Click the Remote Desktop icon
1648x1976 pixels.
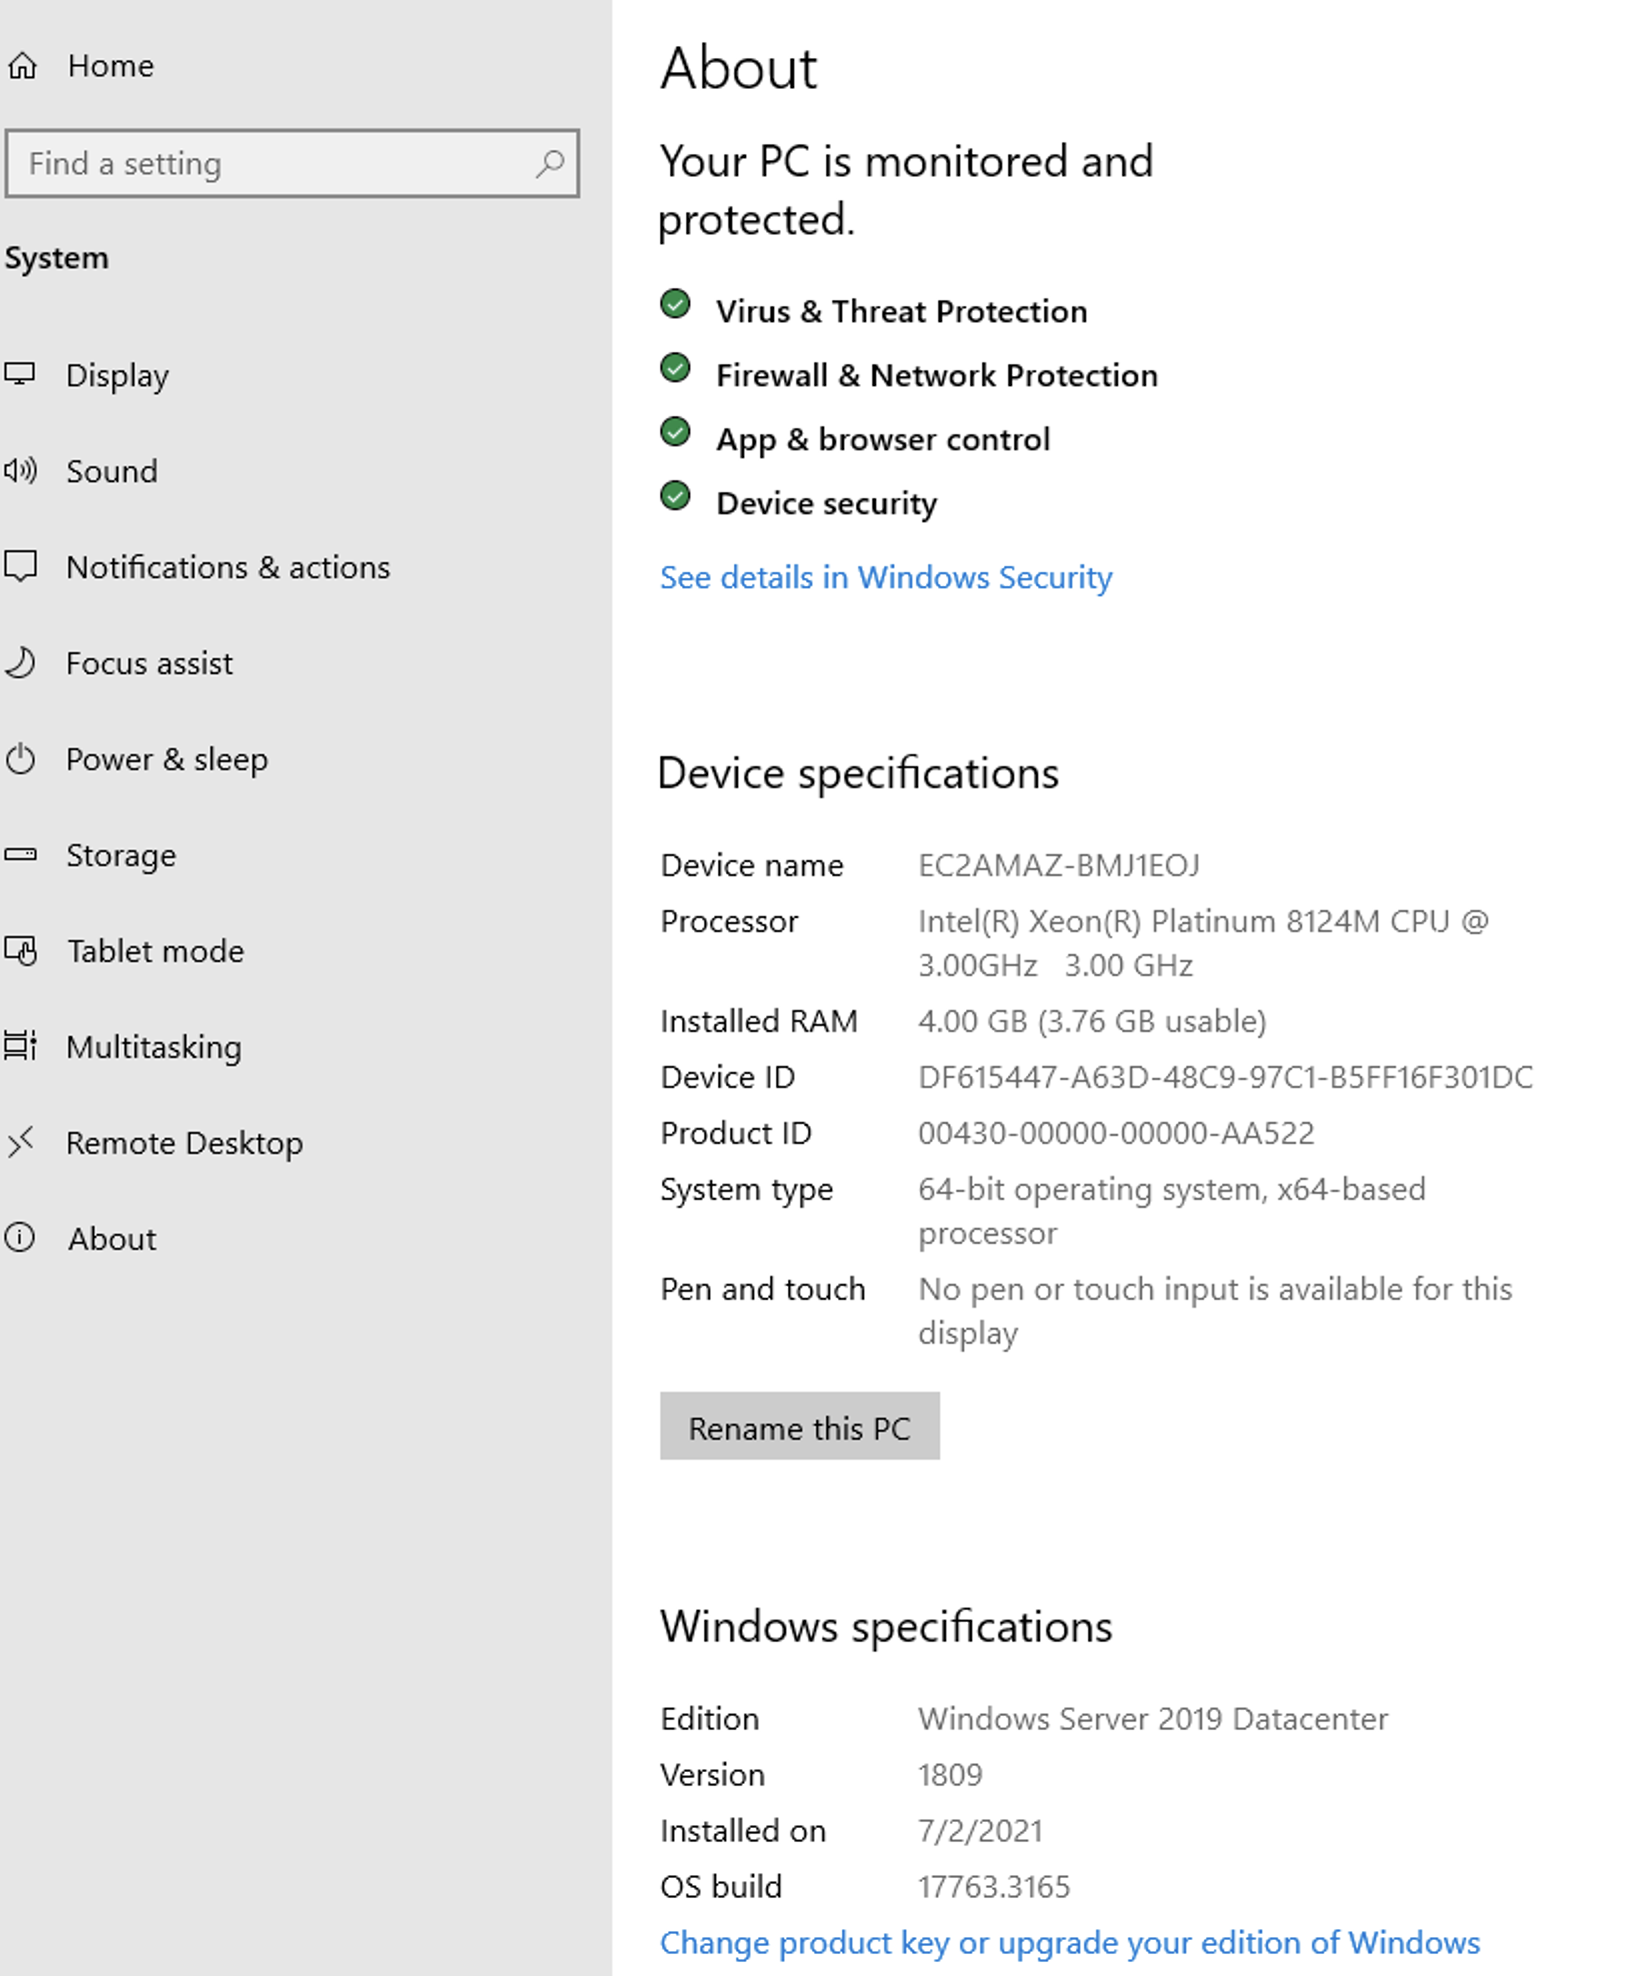coord(20,1141)
